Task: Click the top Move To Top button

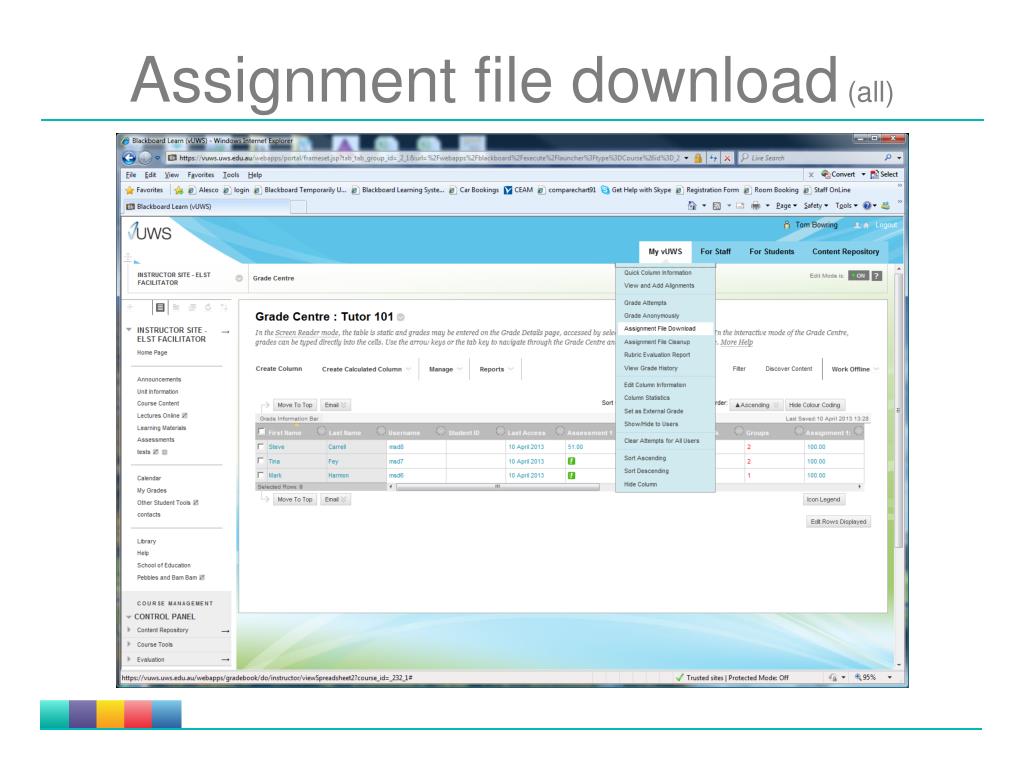Action: point(295,405)
